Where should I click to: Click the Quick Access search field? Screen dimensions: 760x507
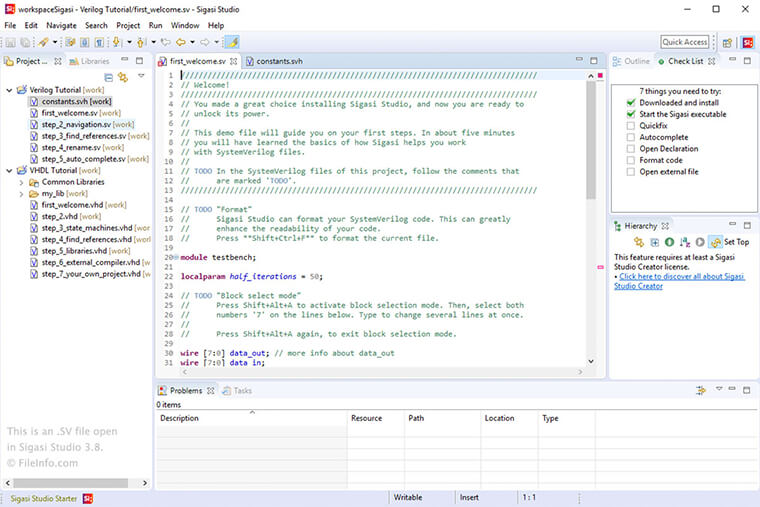(x=685, y=42)
